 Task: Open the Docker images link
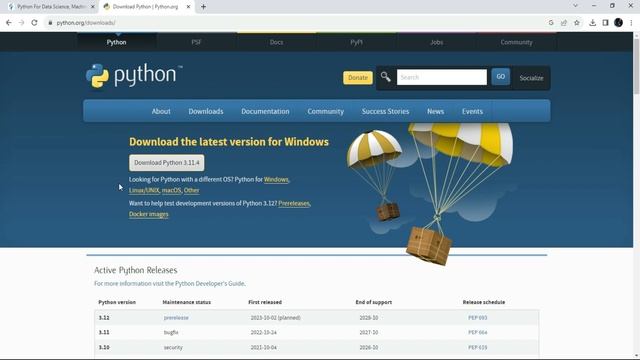(149, 214)
